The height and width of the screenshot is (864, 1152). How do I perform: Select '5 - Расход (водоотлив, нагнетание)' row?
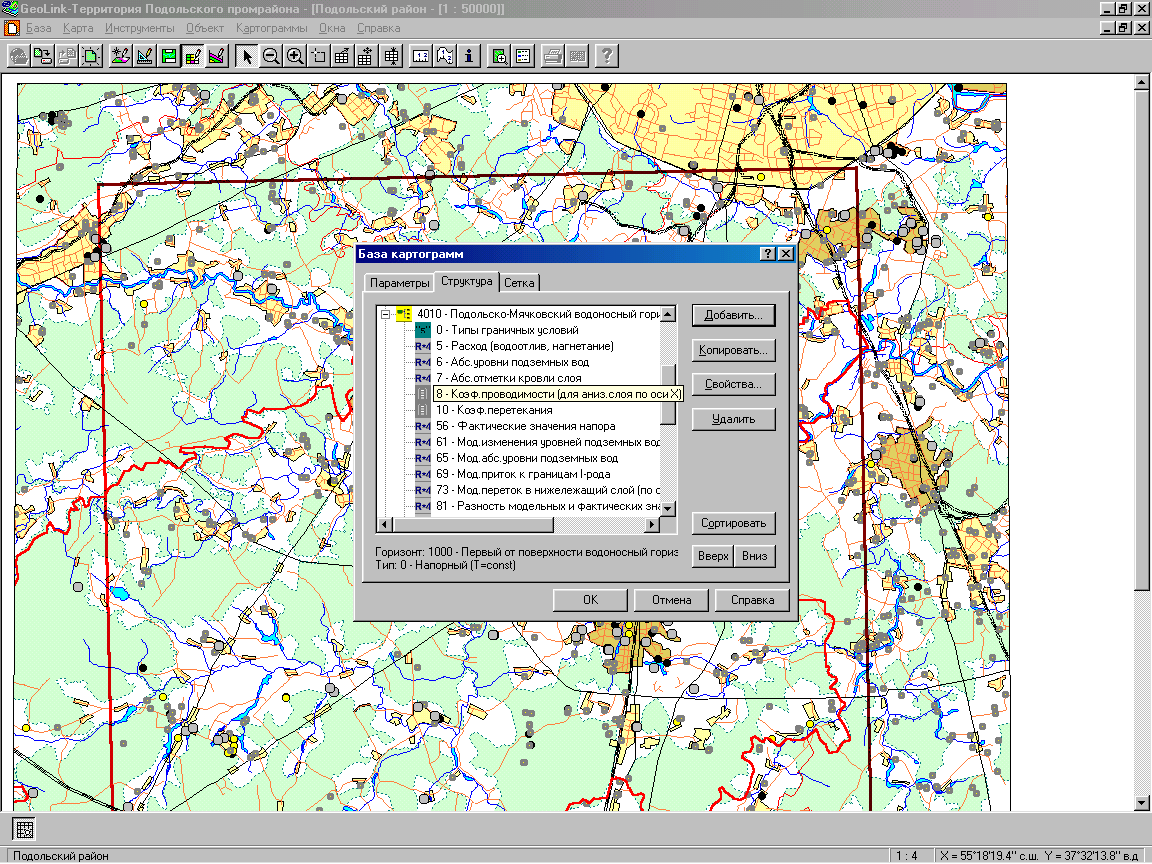coord(525,347)
